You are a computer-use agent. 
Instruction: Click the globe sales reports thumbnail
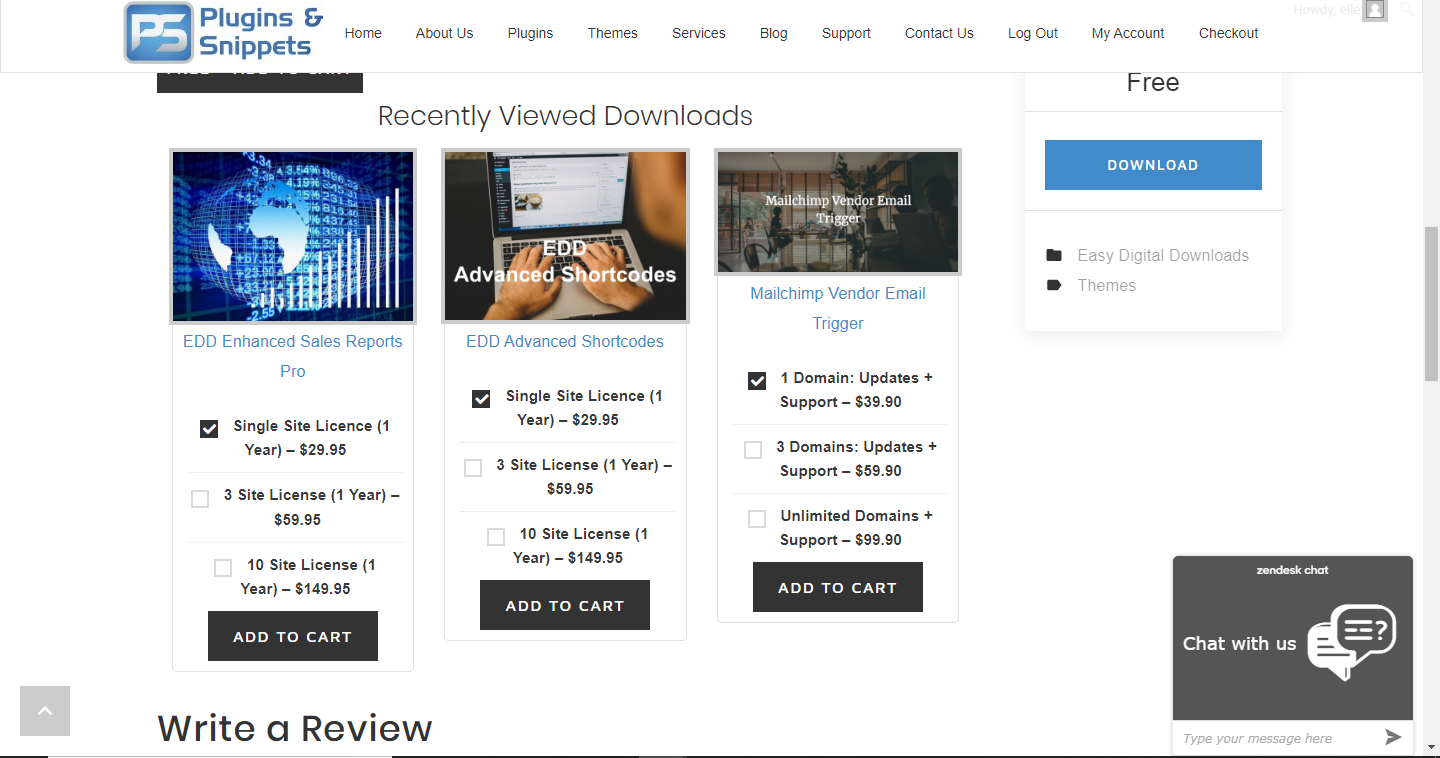point(293,236)
